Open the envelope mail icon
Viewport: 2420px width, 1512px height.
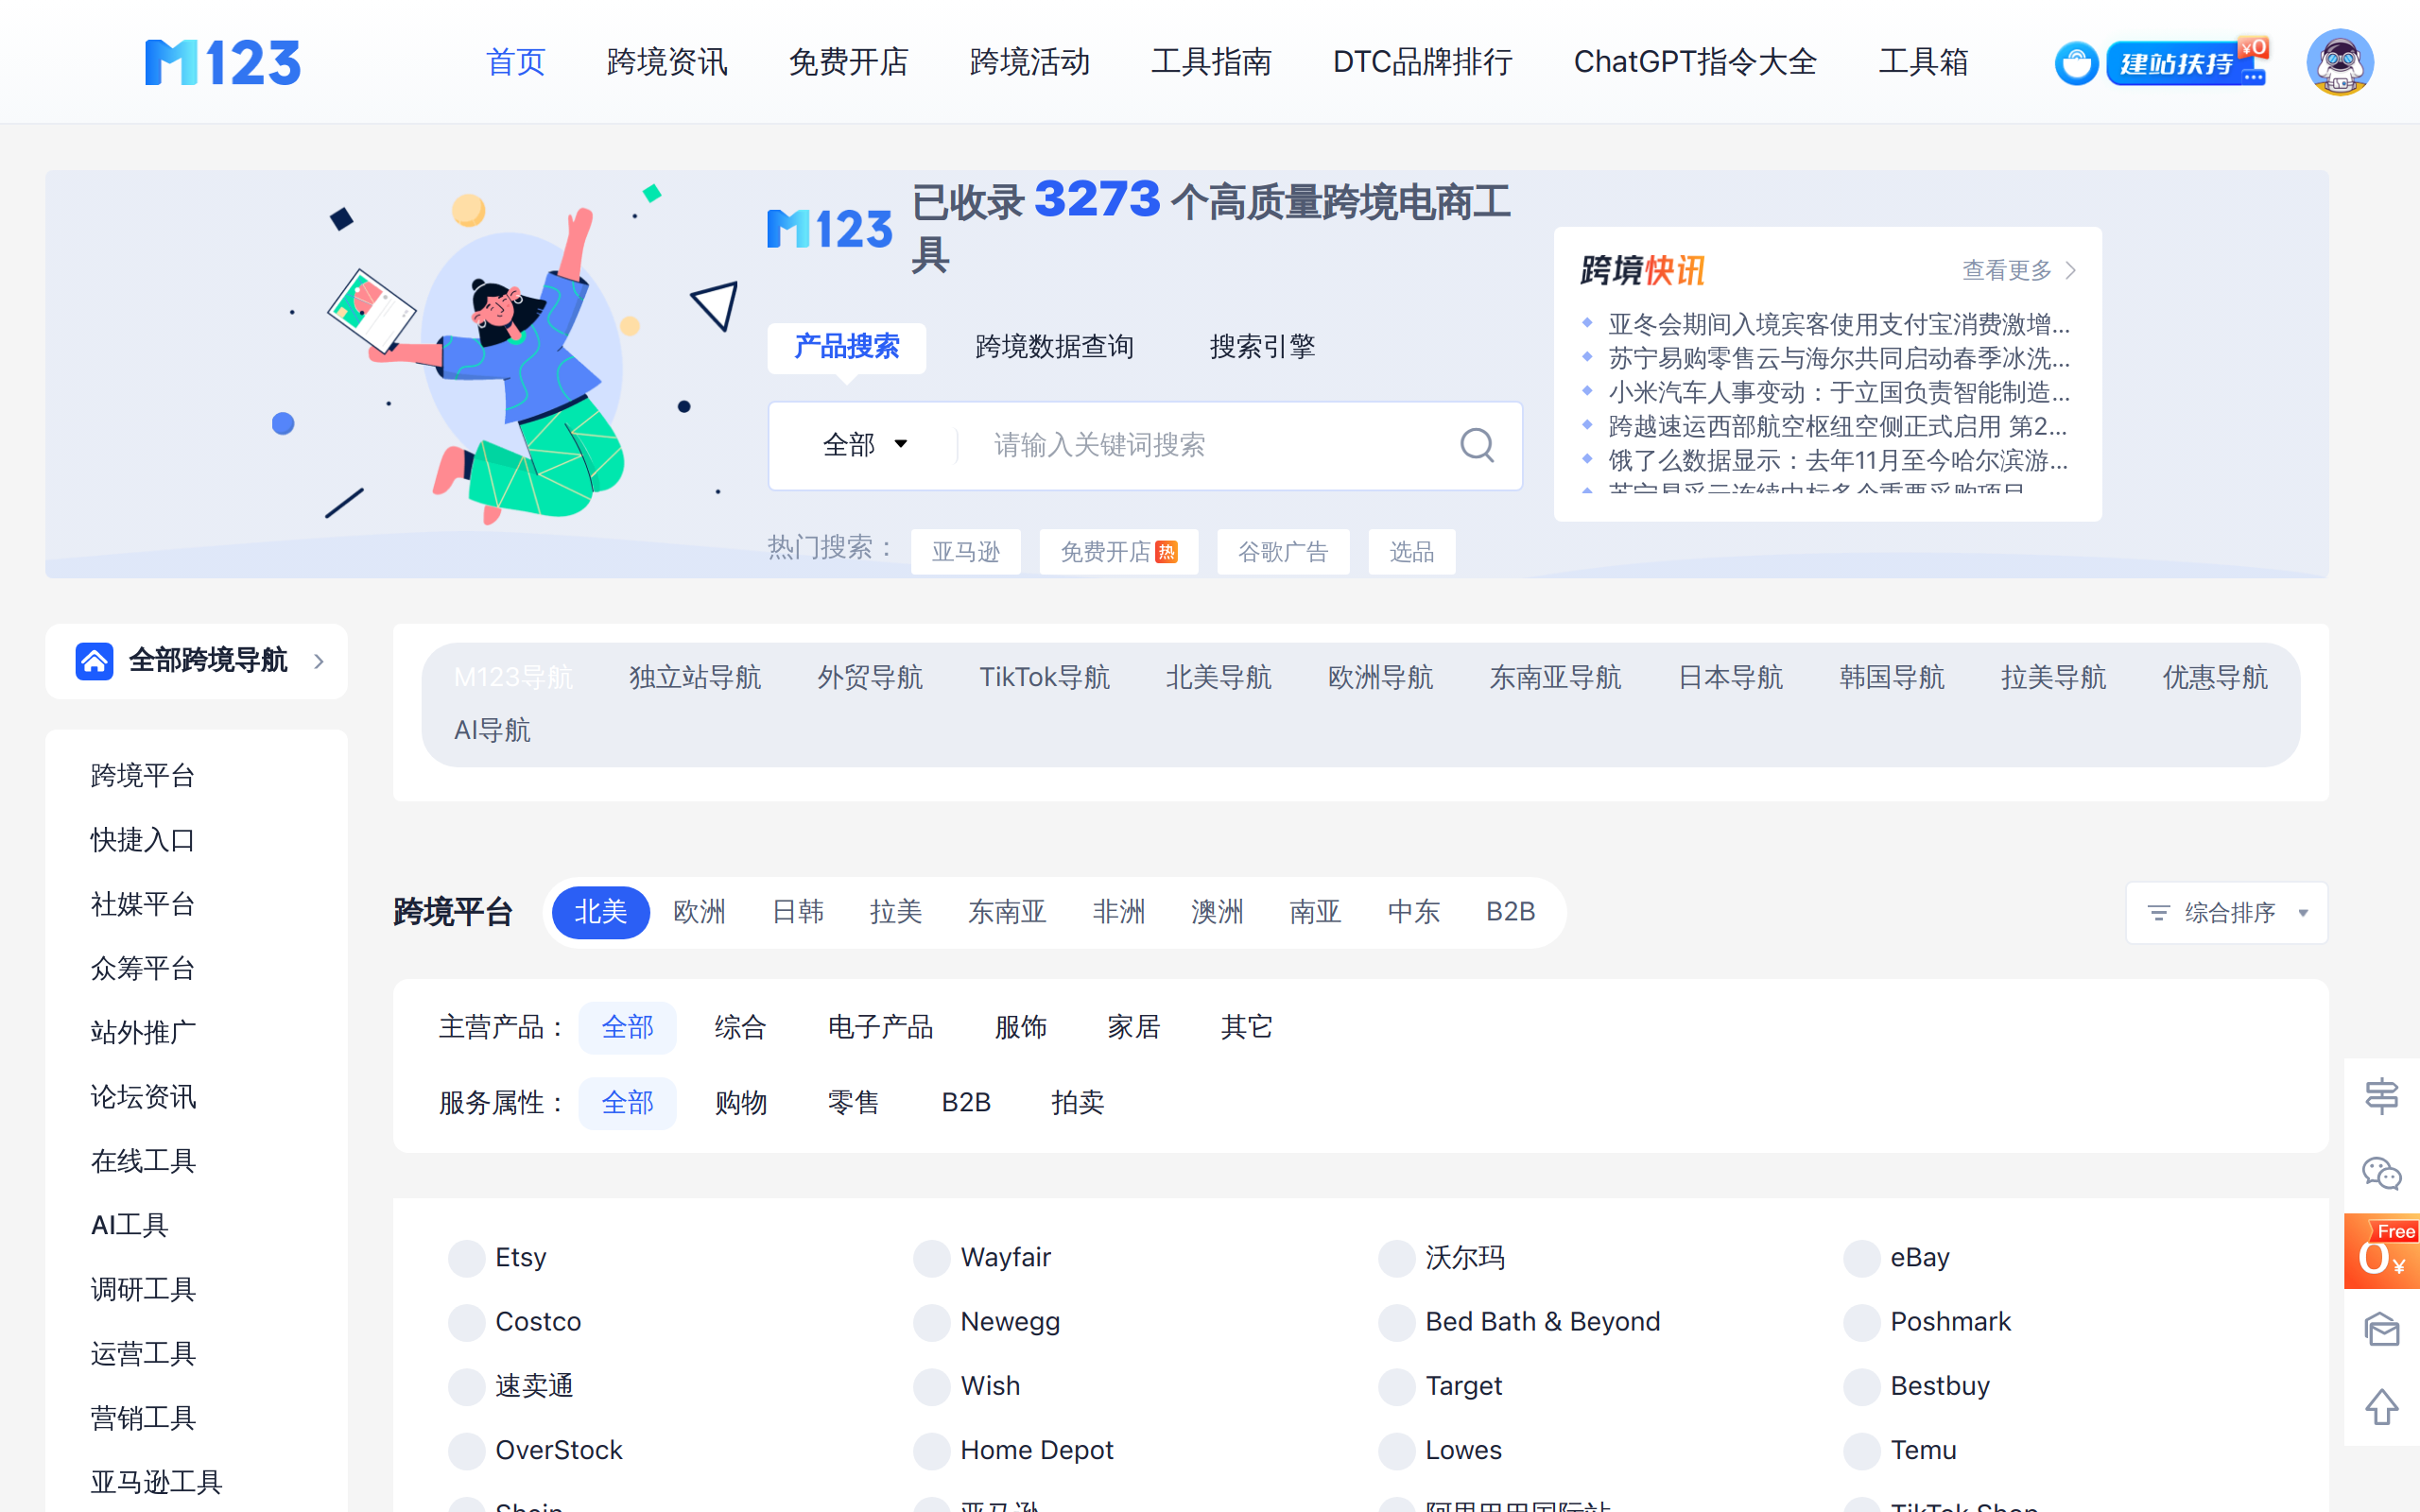pyautogui.click(x=2381, y=1329)
